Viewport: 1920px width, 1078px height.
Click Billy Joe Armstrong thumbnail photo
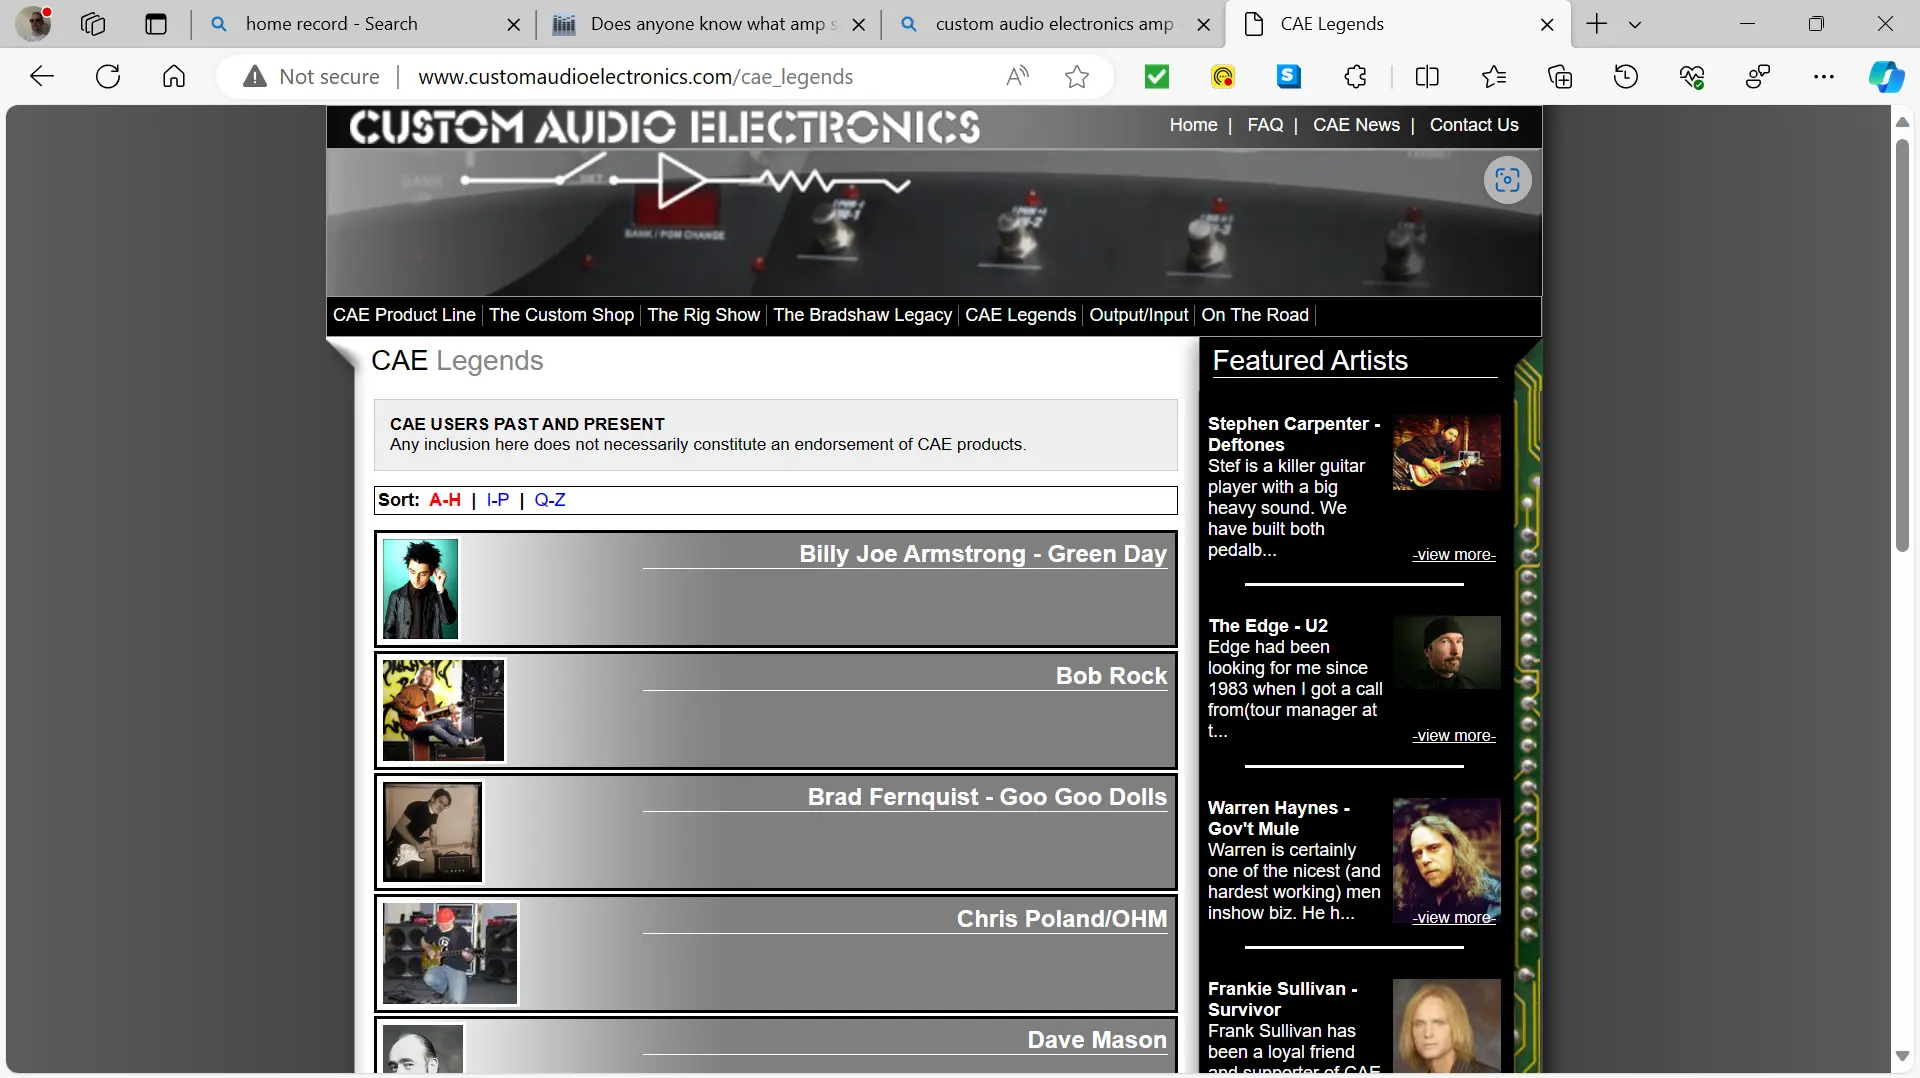click(420, 589)
